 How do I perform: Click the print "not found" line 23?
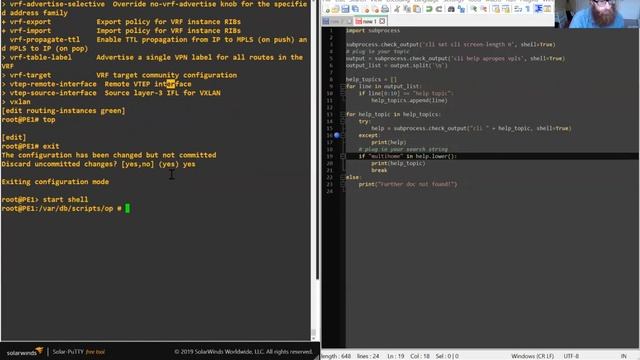tap(408, 184)
